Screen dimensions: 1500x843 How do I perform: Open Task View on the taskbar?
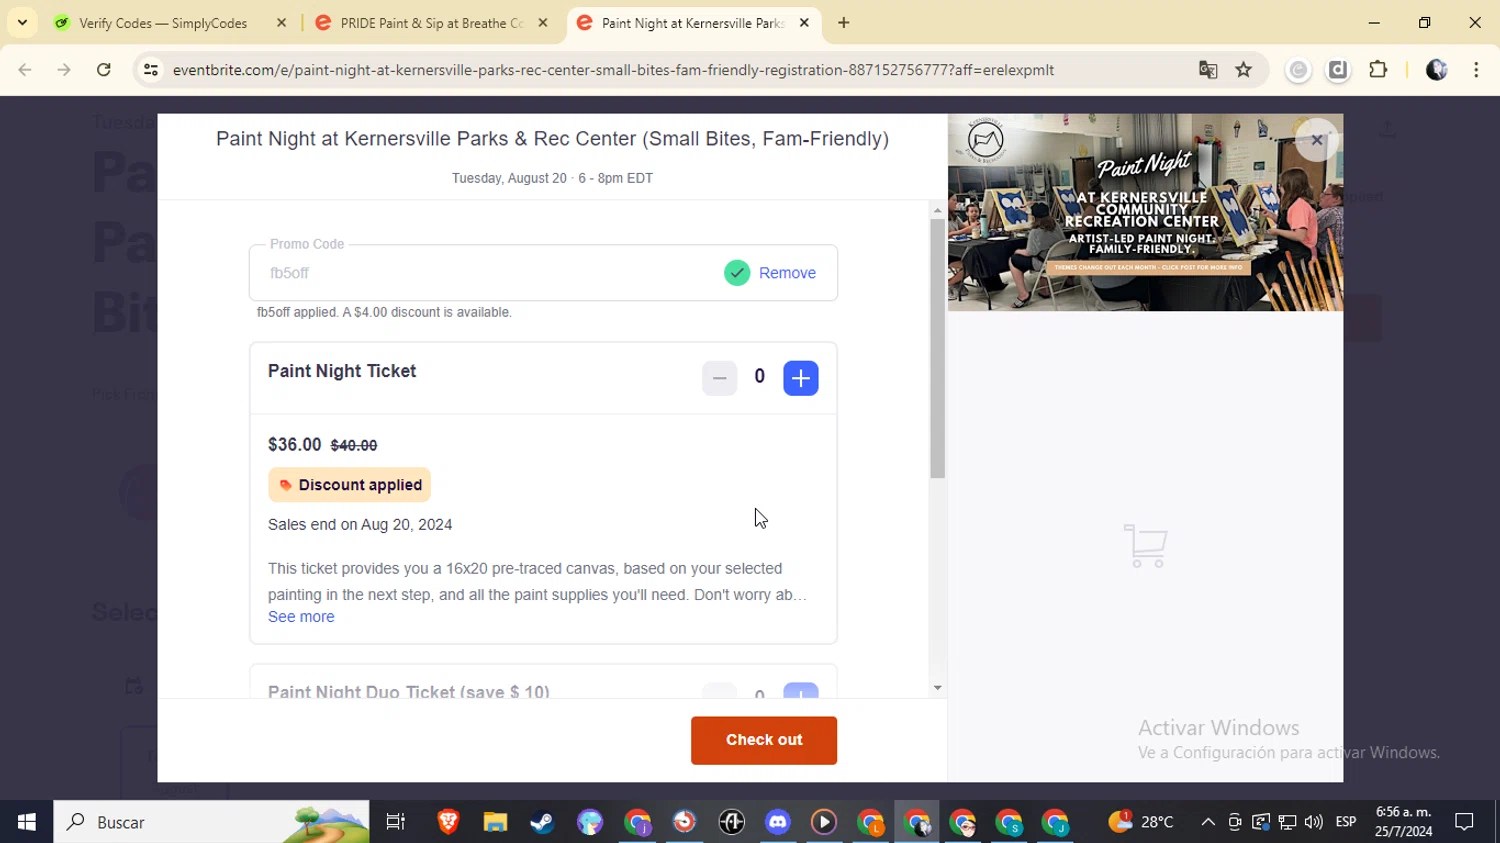pos(396,822)
